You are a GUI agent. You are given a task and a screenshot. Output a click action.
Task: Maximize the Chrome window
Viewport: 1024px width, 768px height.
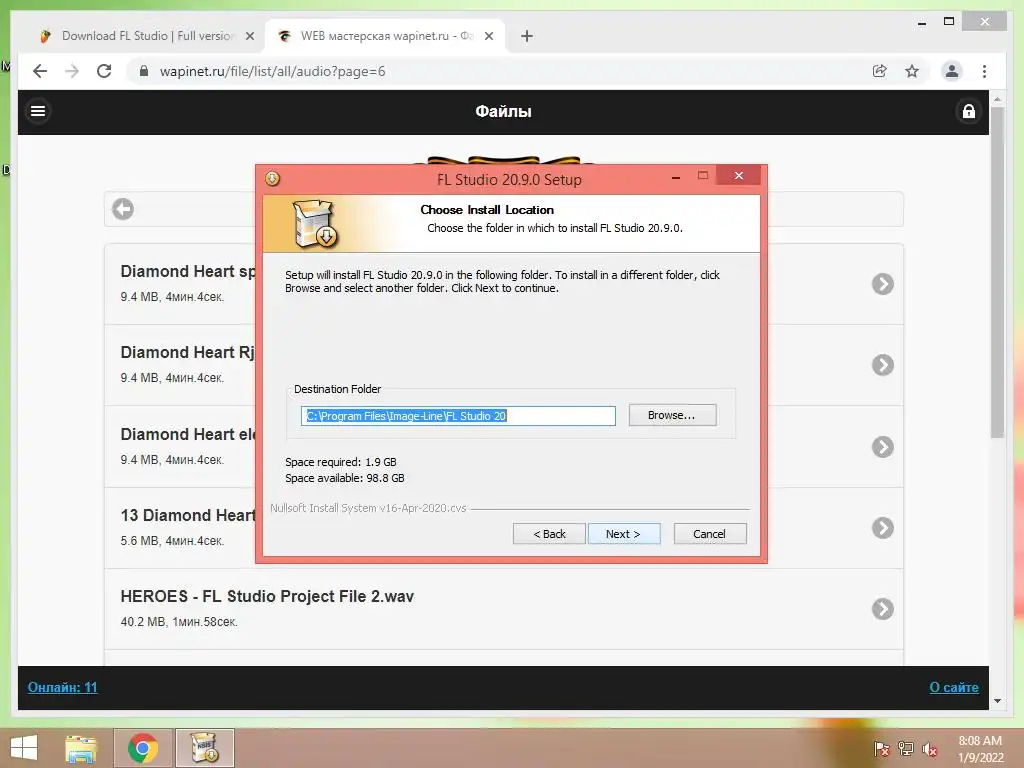click(949, 22)
